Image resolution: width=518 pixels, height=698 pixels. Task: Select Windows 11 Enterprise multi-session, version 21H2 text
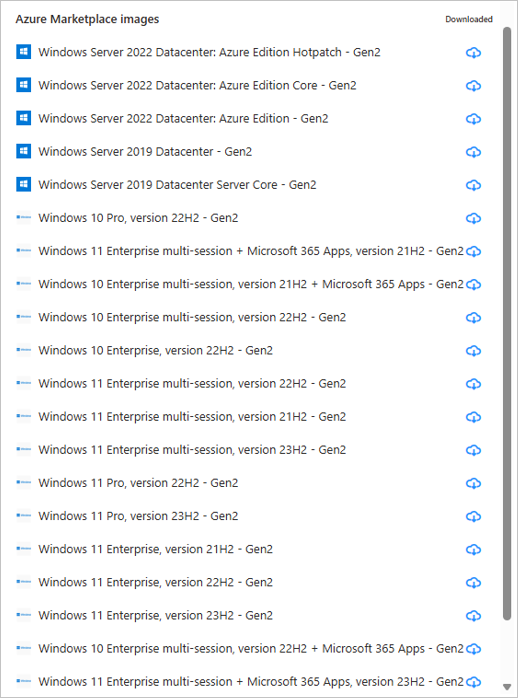click(192, 416)
